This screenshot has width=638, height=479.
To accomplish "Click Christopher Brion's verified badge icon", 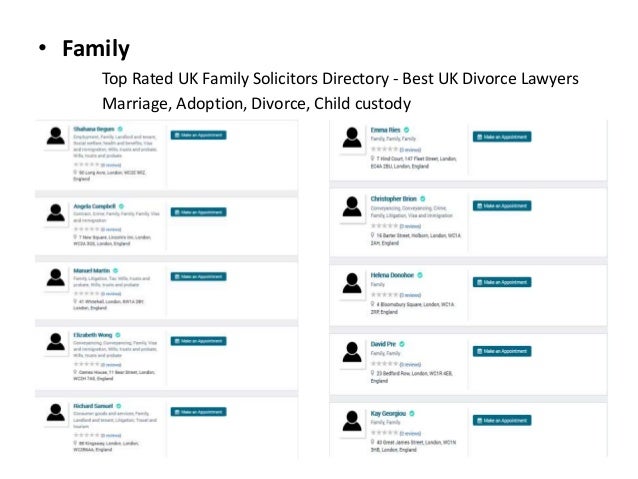I will pyautogui.click(x=423, y=199).
